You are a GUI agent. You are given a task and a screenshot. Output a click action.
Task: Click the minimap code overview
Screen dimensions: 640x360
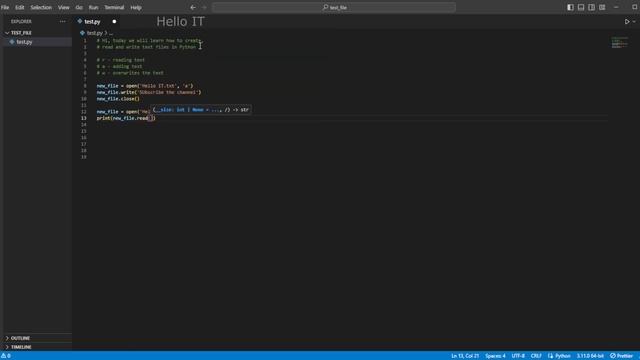click(x=620, y=42)
